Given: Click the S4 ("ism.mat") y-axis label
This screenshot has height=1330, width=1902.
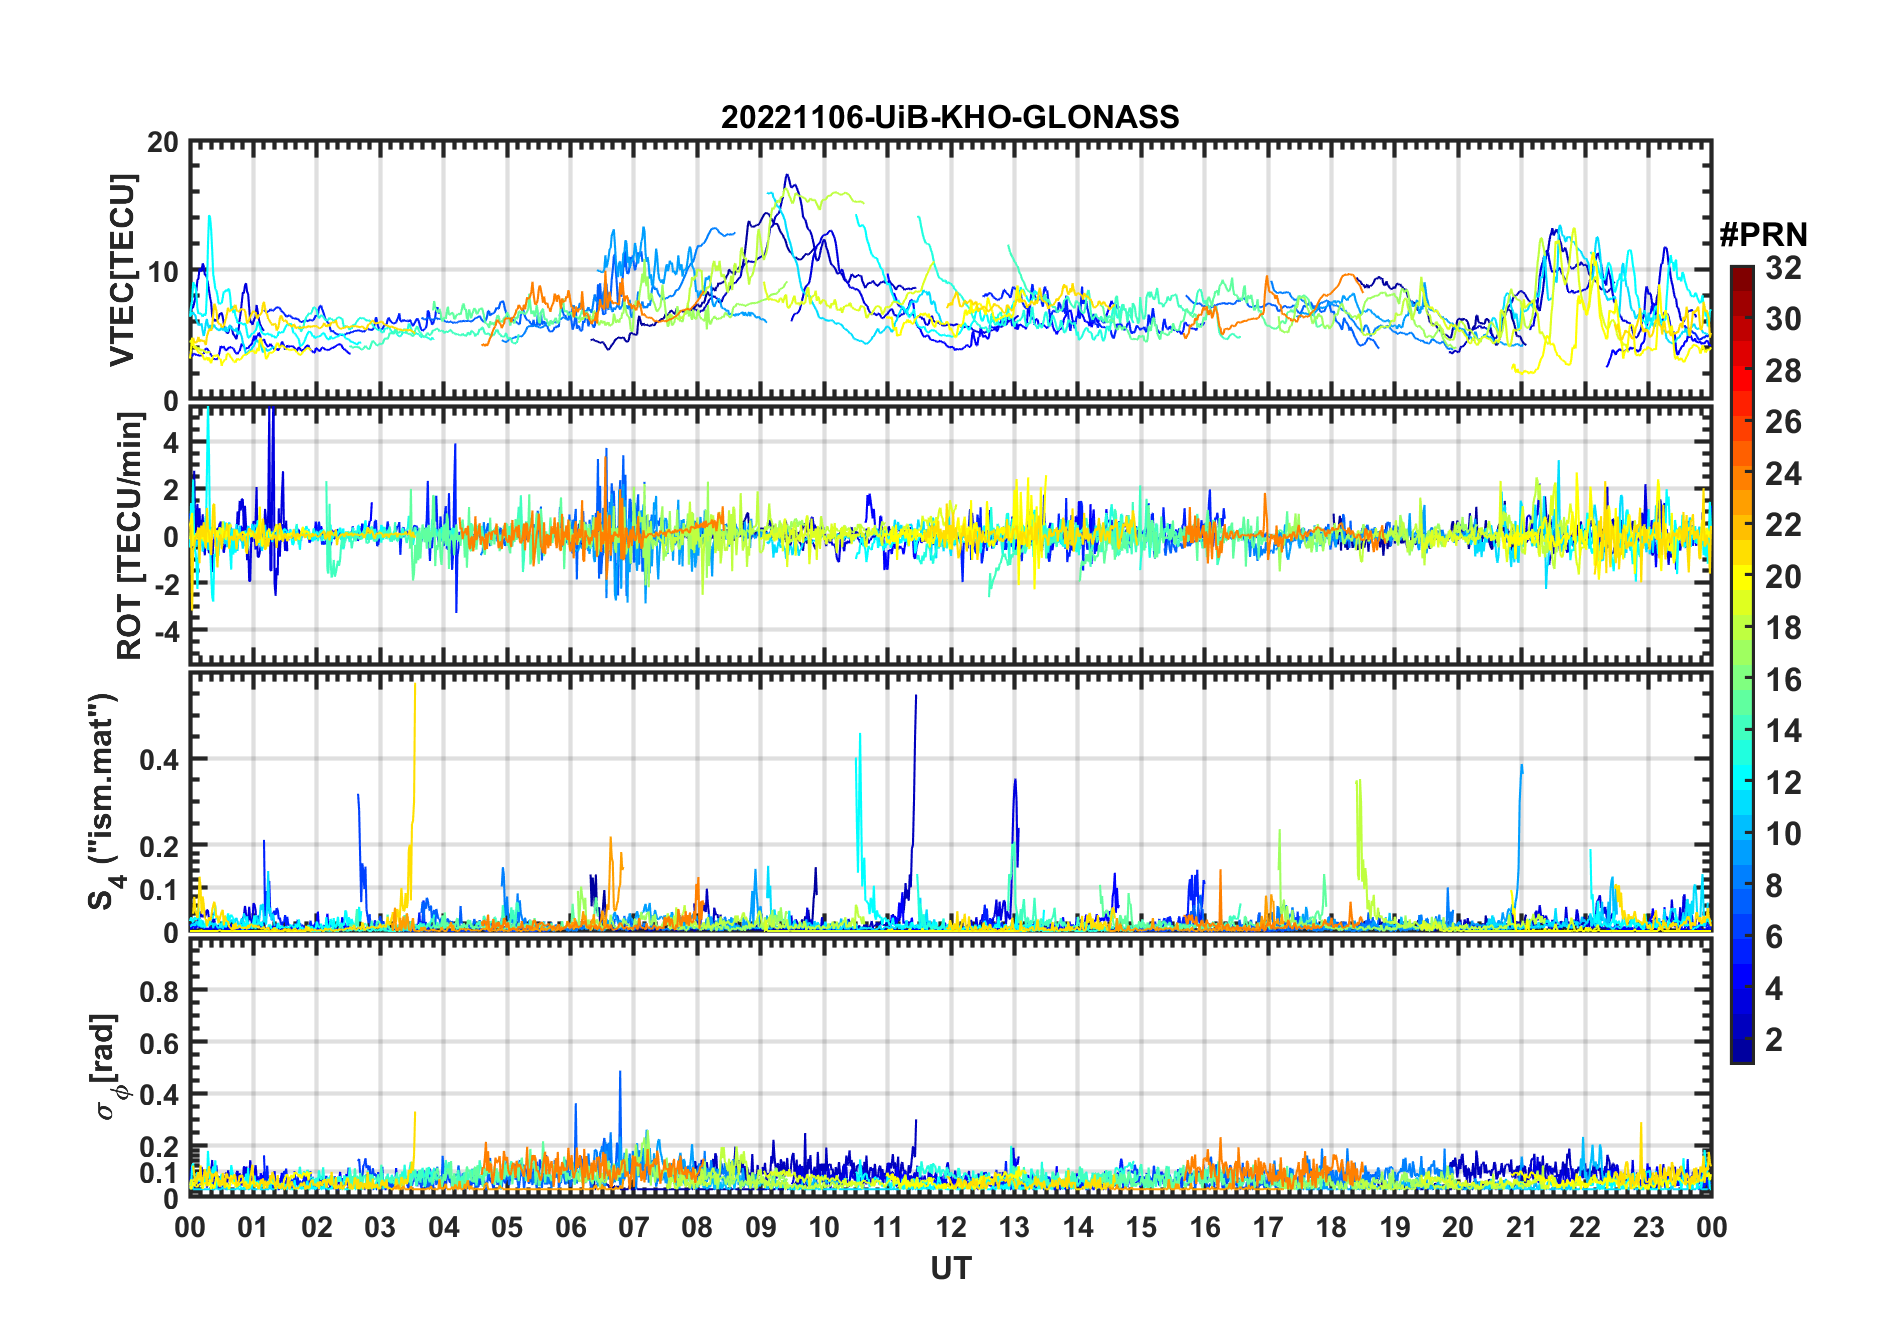Looking at the screenshot, I should coord(104,801).
